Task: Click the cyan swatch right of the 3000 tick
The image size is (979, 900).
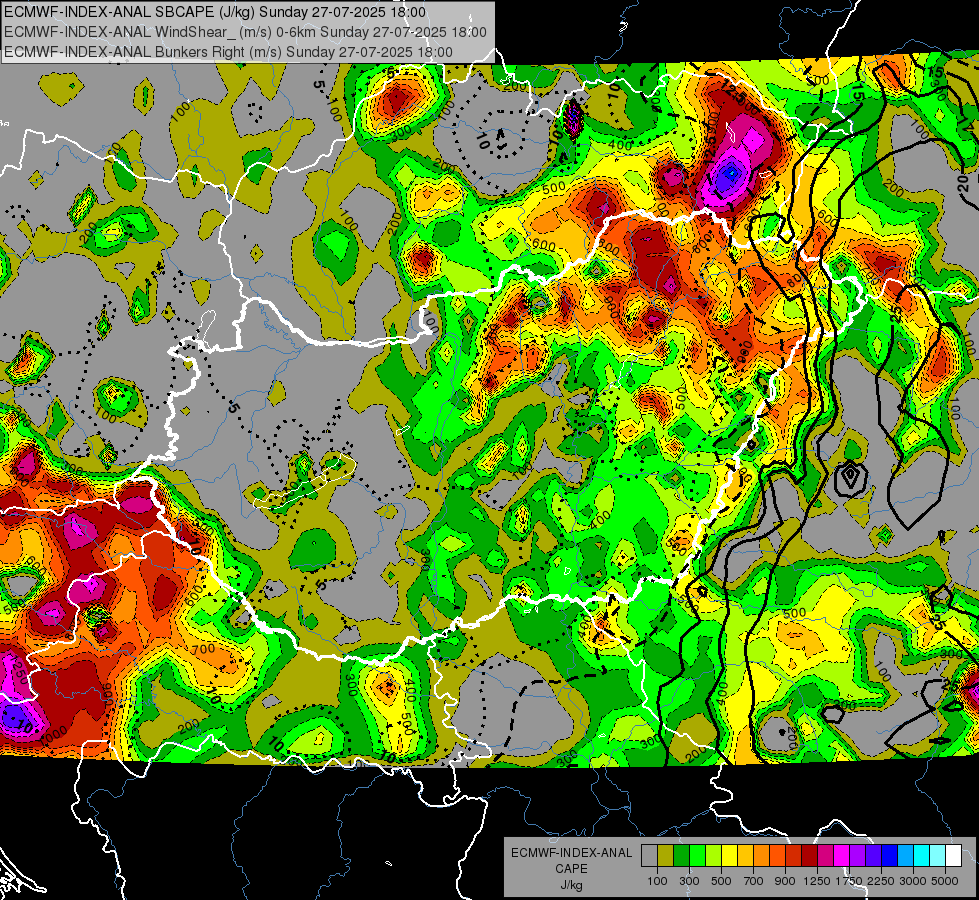Action: click(x=922, y=855)
